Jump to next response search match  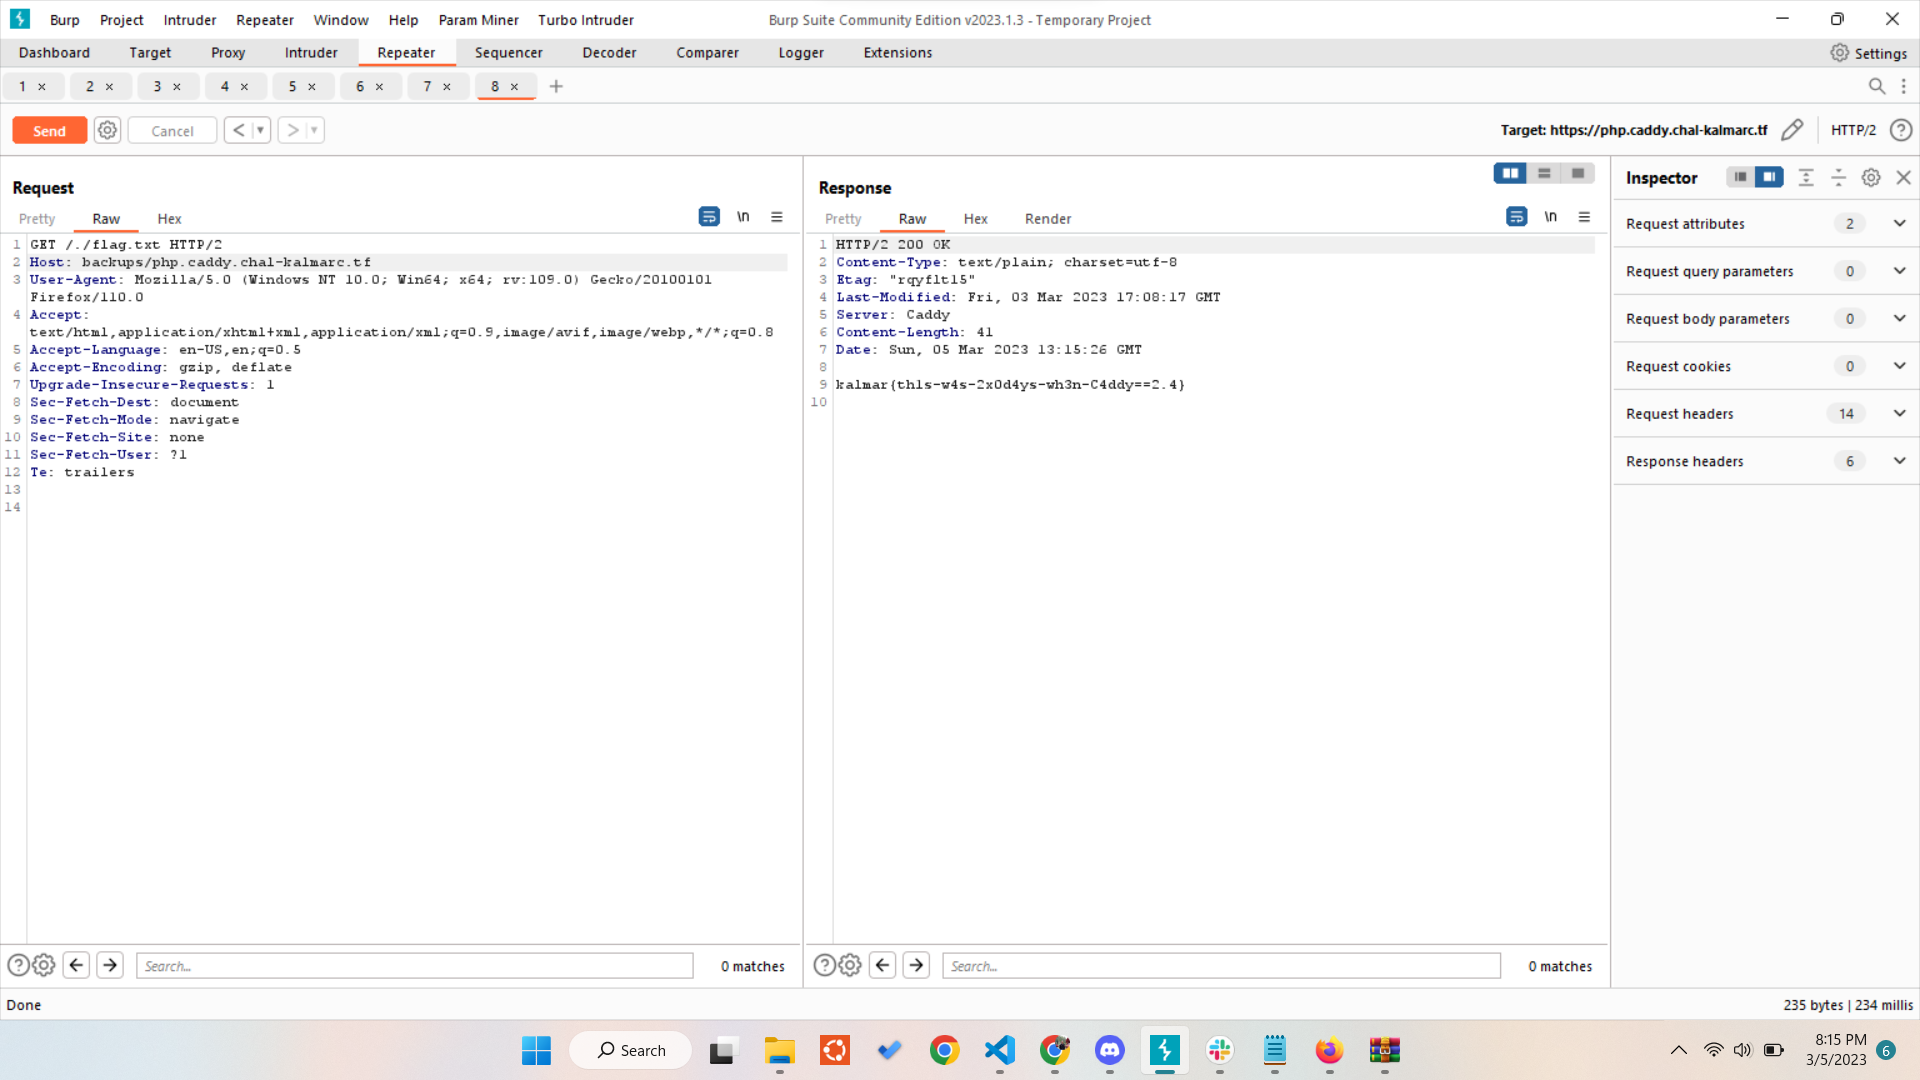(916, 965)
